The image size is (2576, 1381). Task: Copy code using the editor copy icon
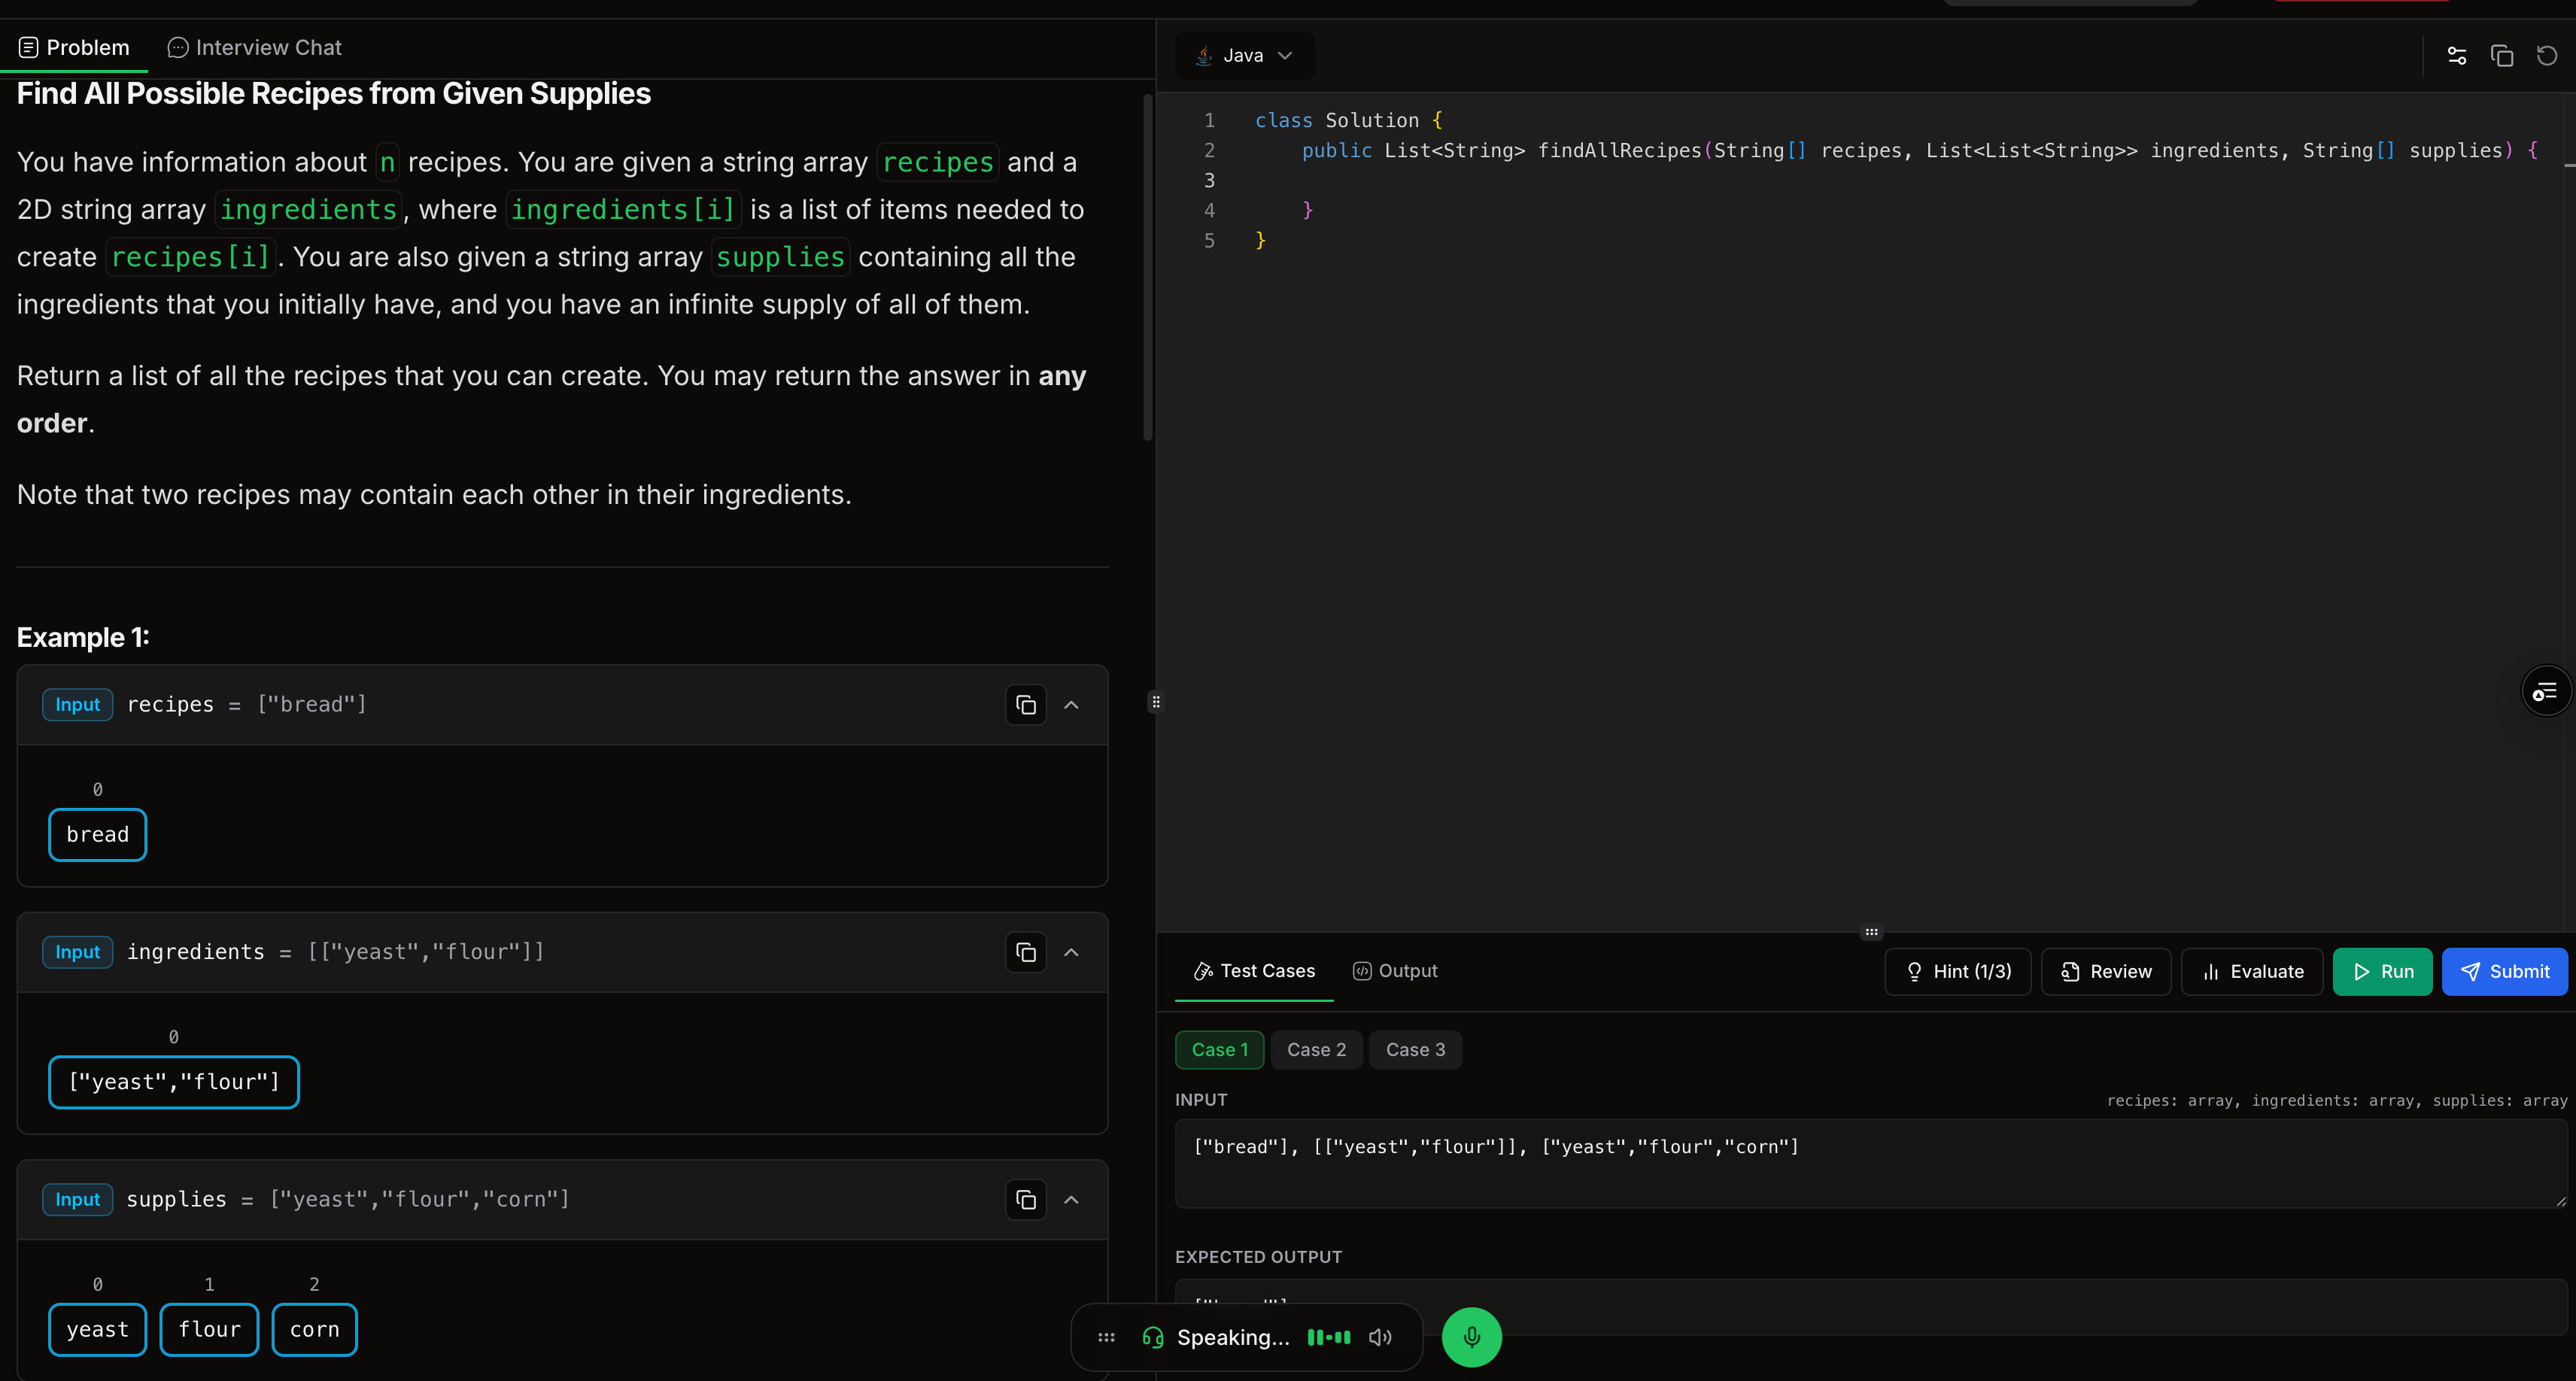(x=2501, y=56)
